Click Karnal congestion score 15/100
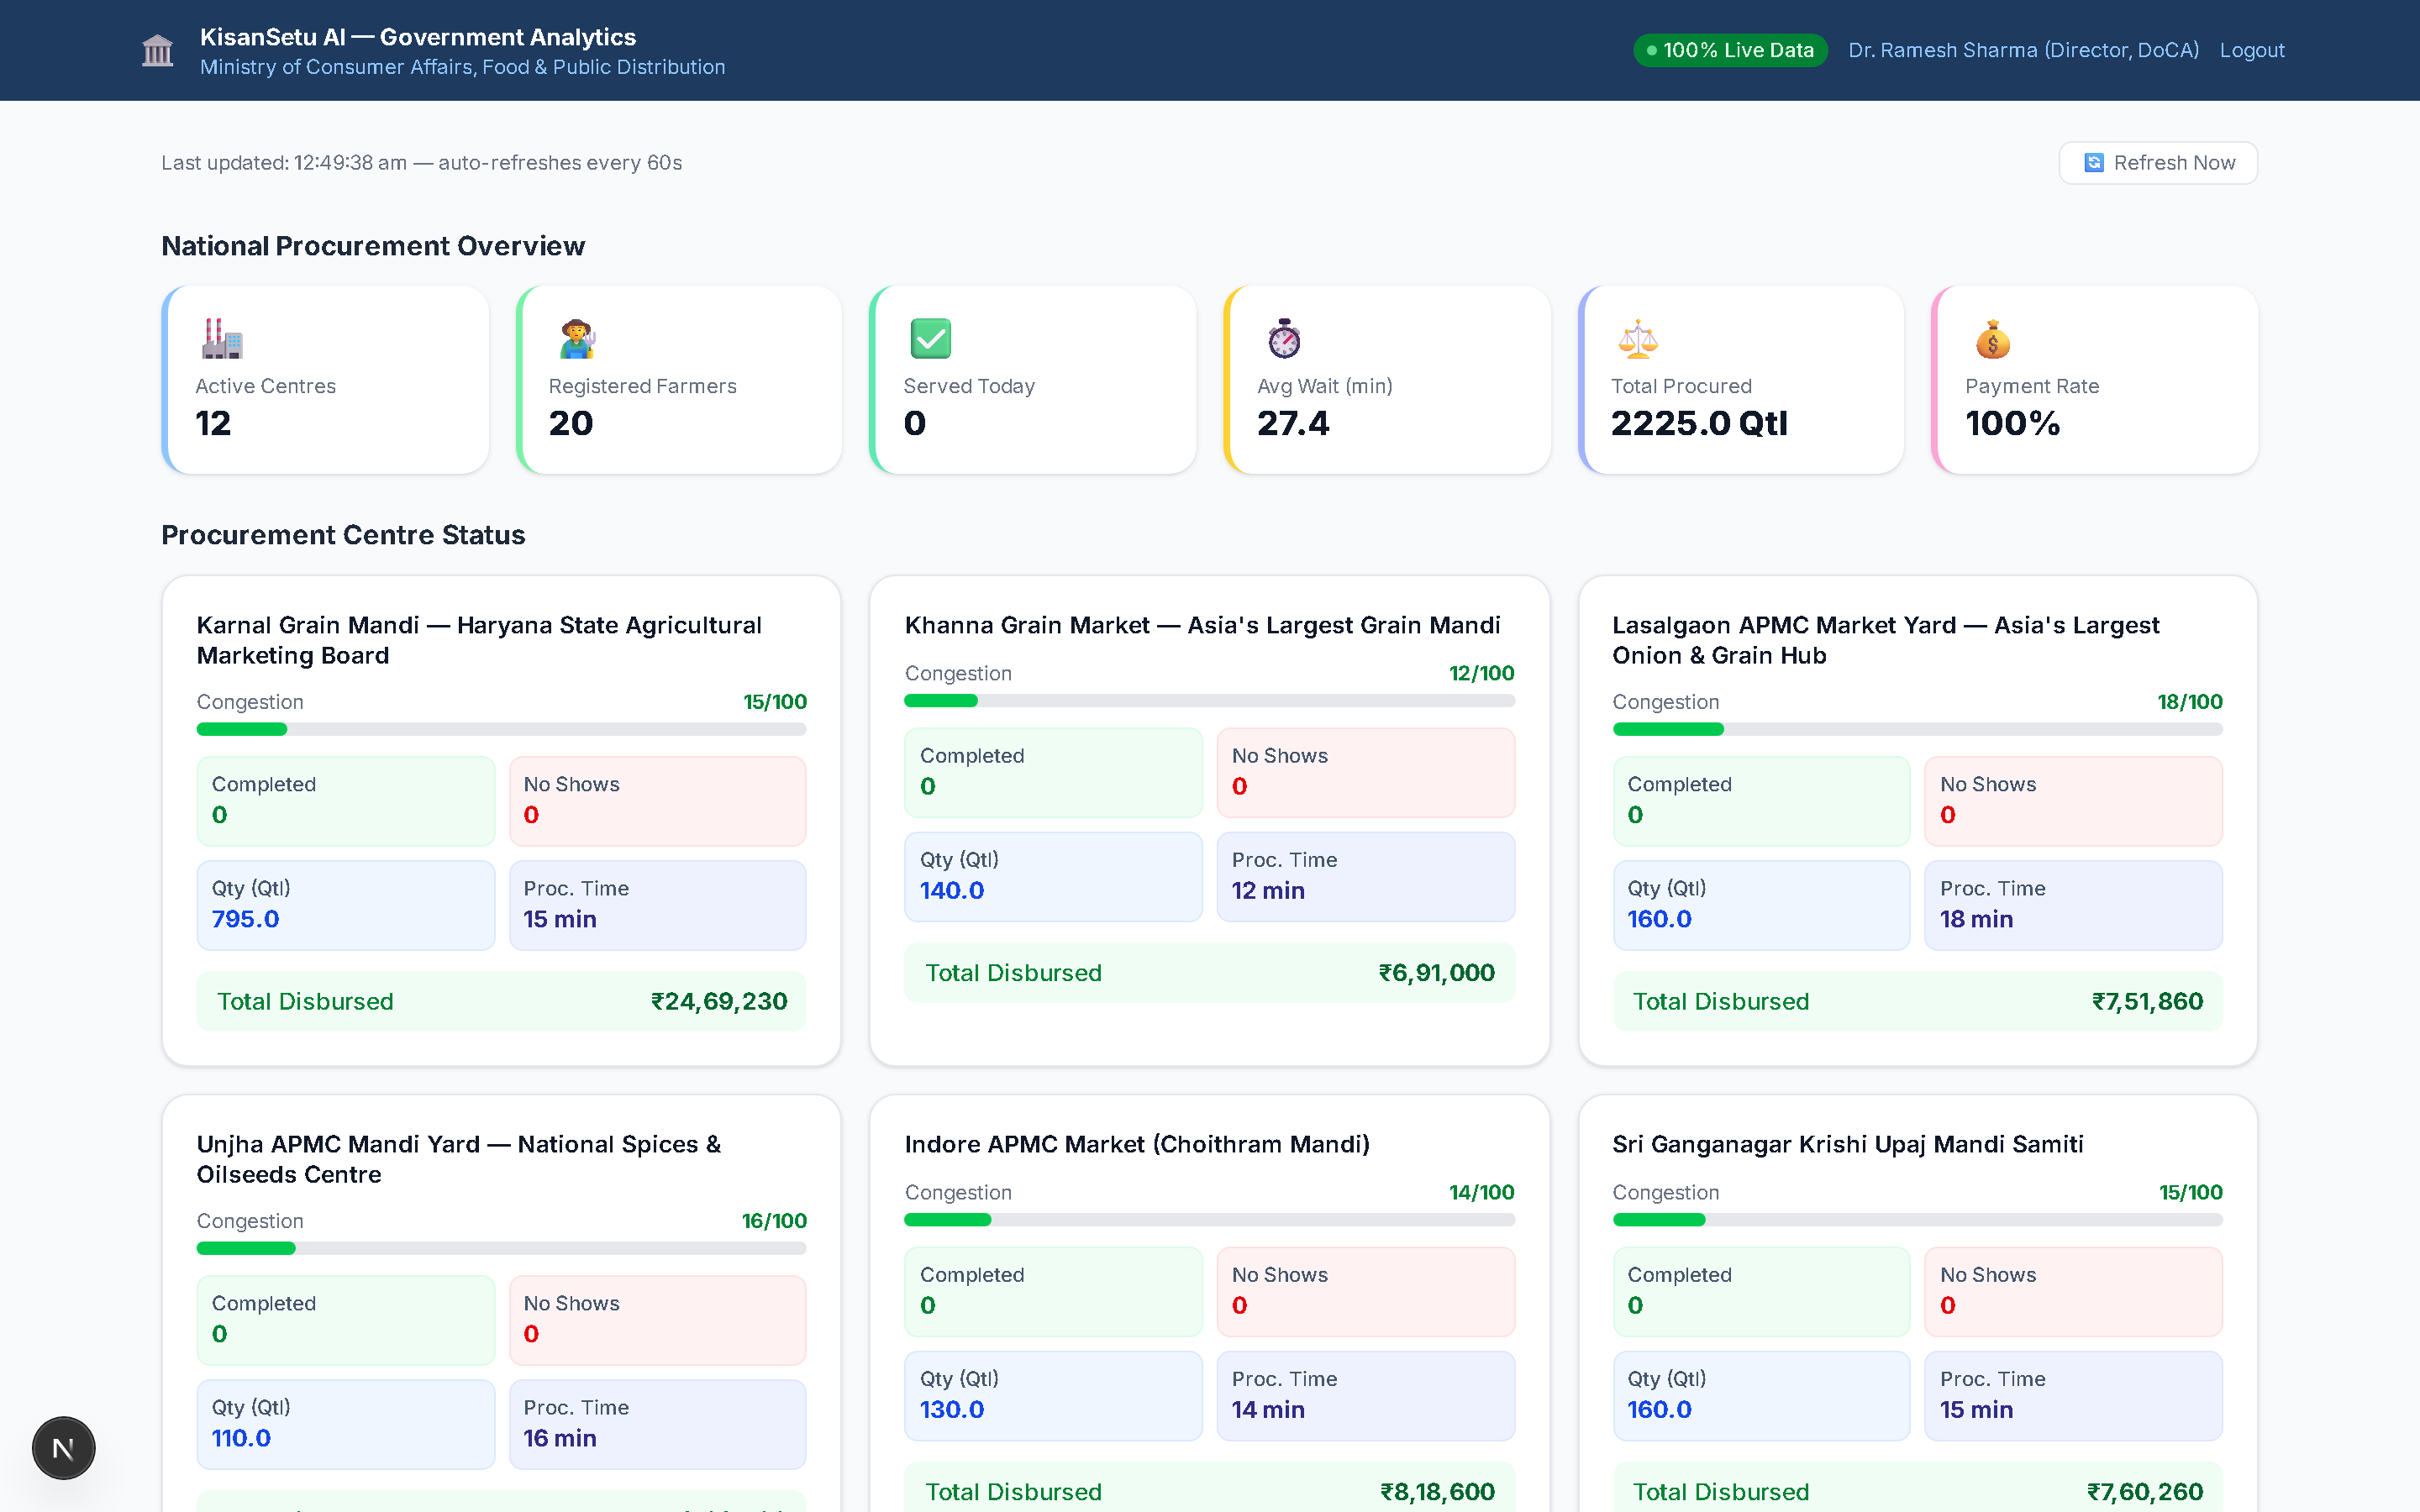Viewport: 2420px width, 1512px height. (775, 702)
